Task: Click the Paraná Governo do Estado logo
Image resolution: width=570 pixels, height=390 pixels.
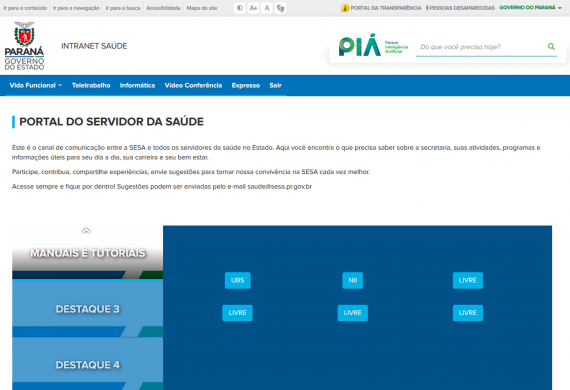Action: (x=24, y=45)
